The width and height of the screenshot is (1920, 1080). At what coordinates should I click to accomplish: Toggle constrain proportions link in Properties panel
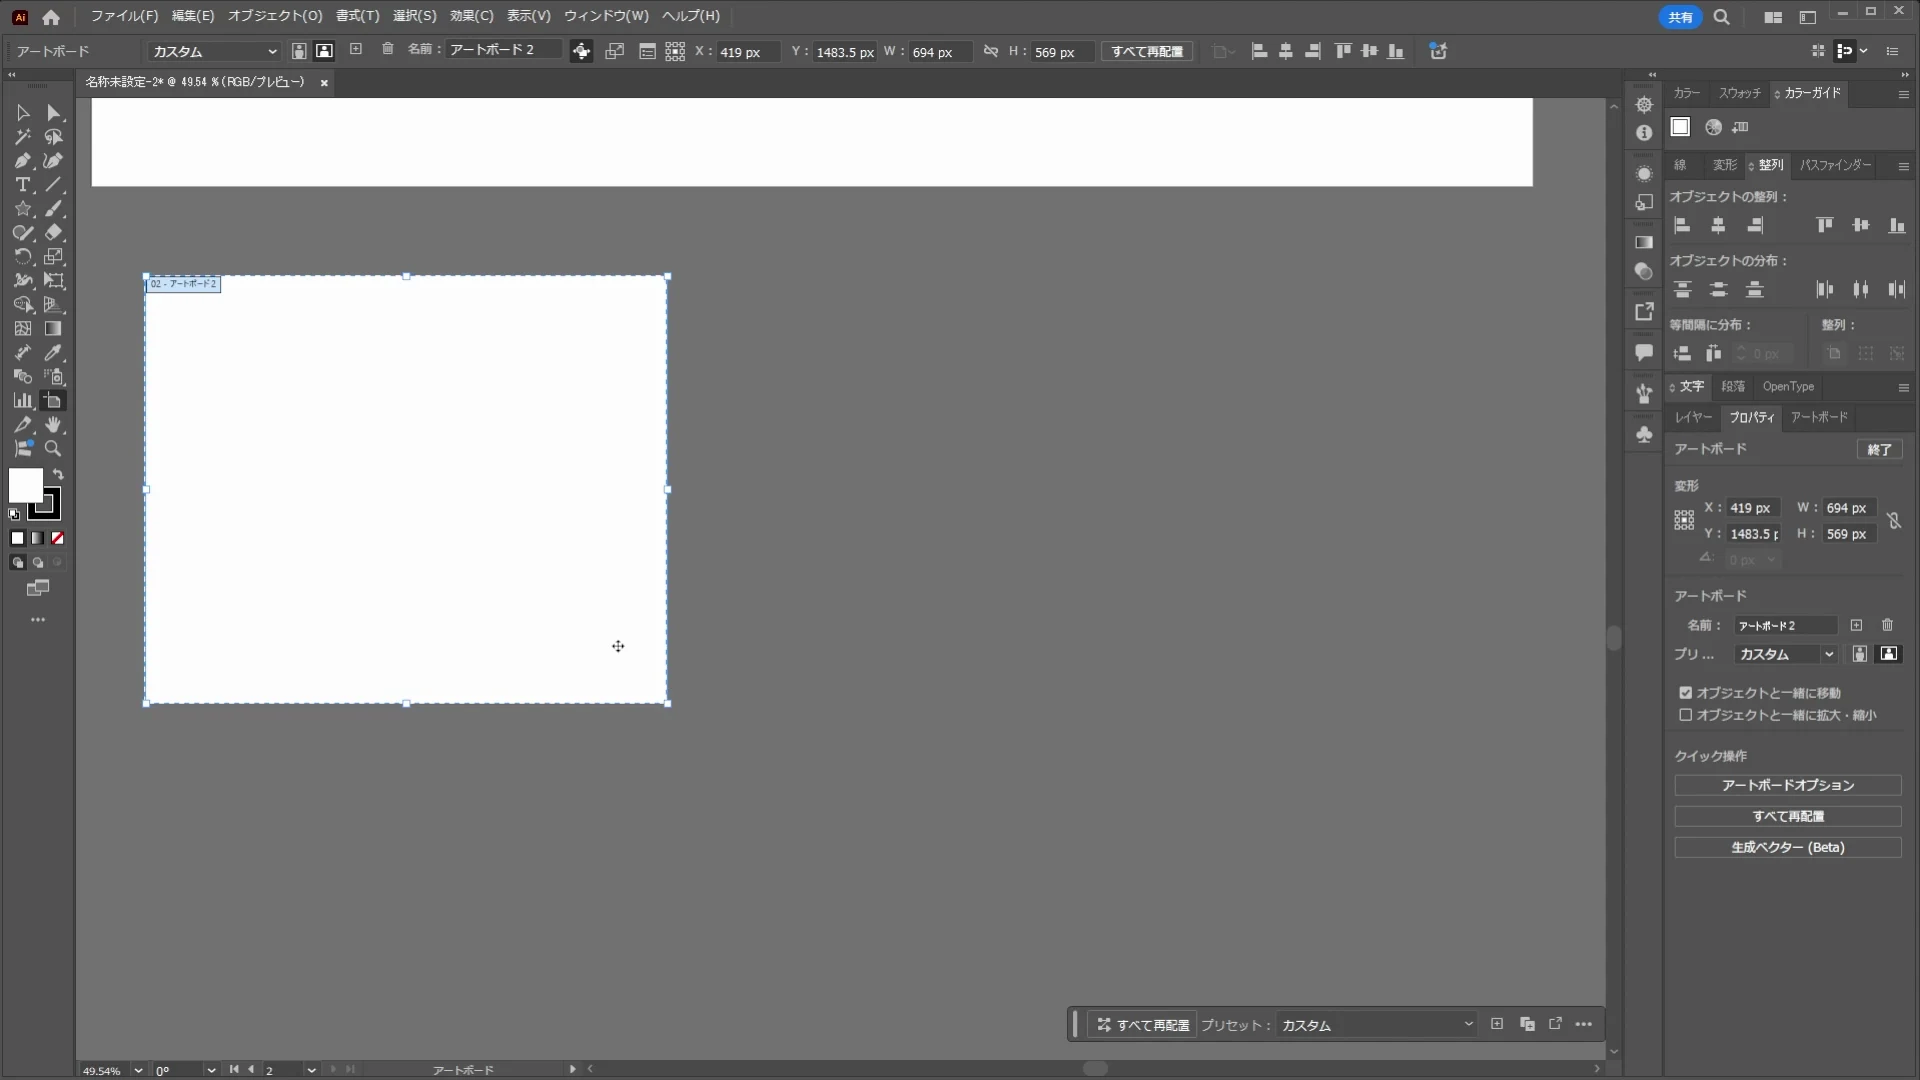click(x=1894, y=521)
